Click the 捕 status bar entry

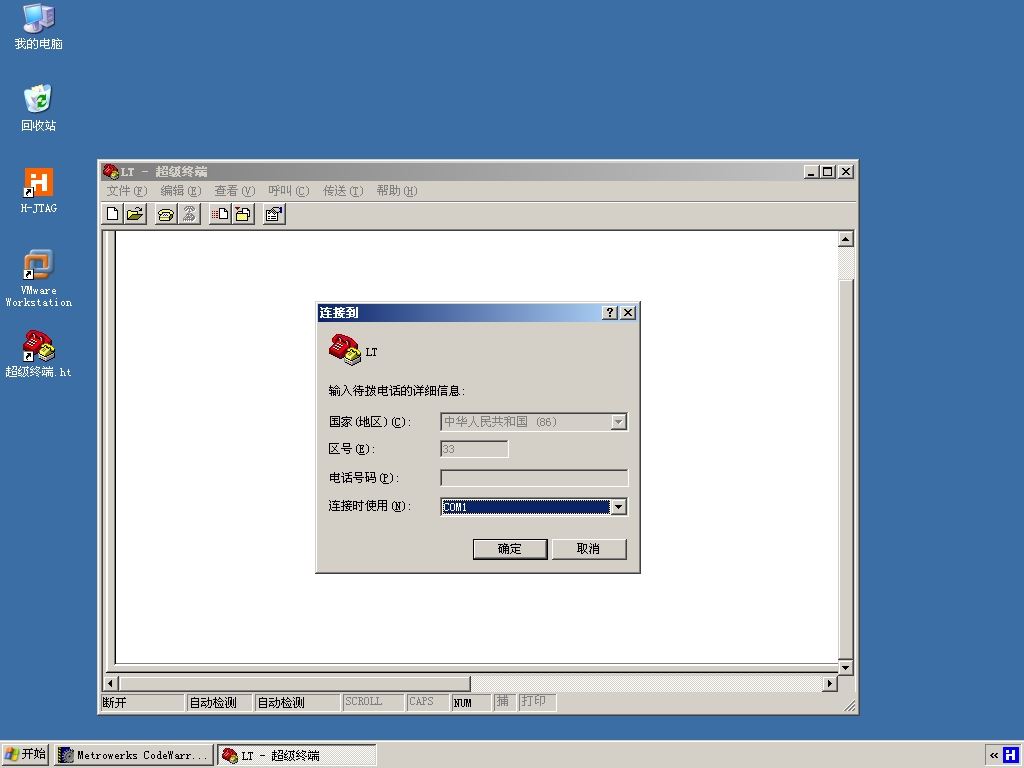tap(504, 702)
